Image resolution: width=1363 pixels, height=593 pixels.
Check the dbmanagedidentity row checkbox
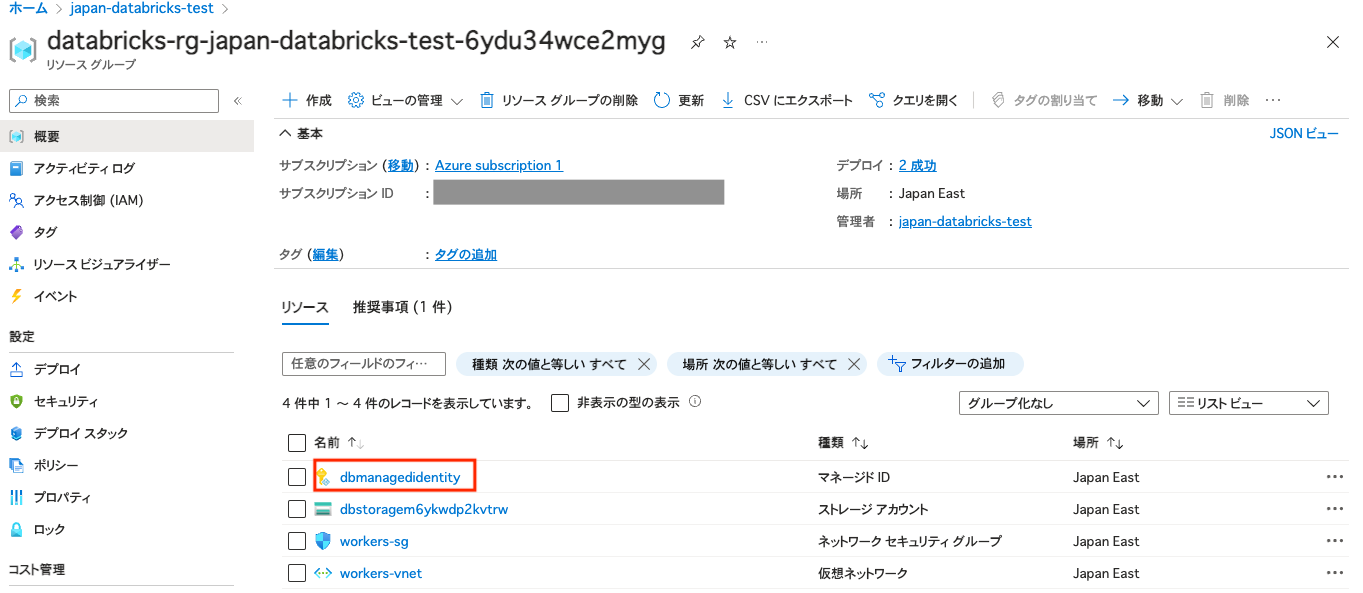297,476
